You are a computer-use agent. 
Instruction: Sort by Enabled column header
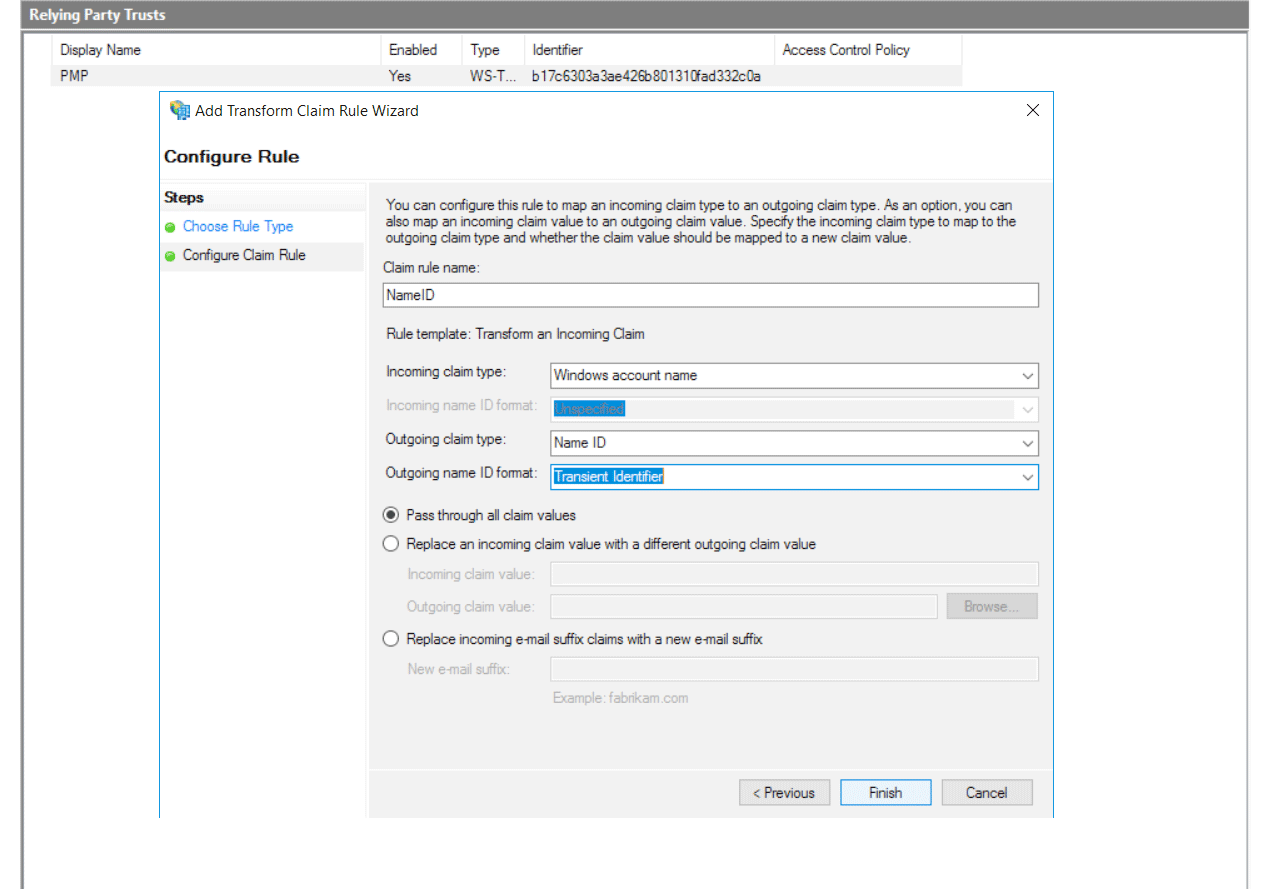click(412, 50)
